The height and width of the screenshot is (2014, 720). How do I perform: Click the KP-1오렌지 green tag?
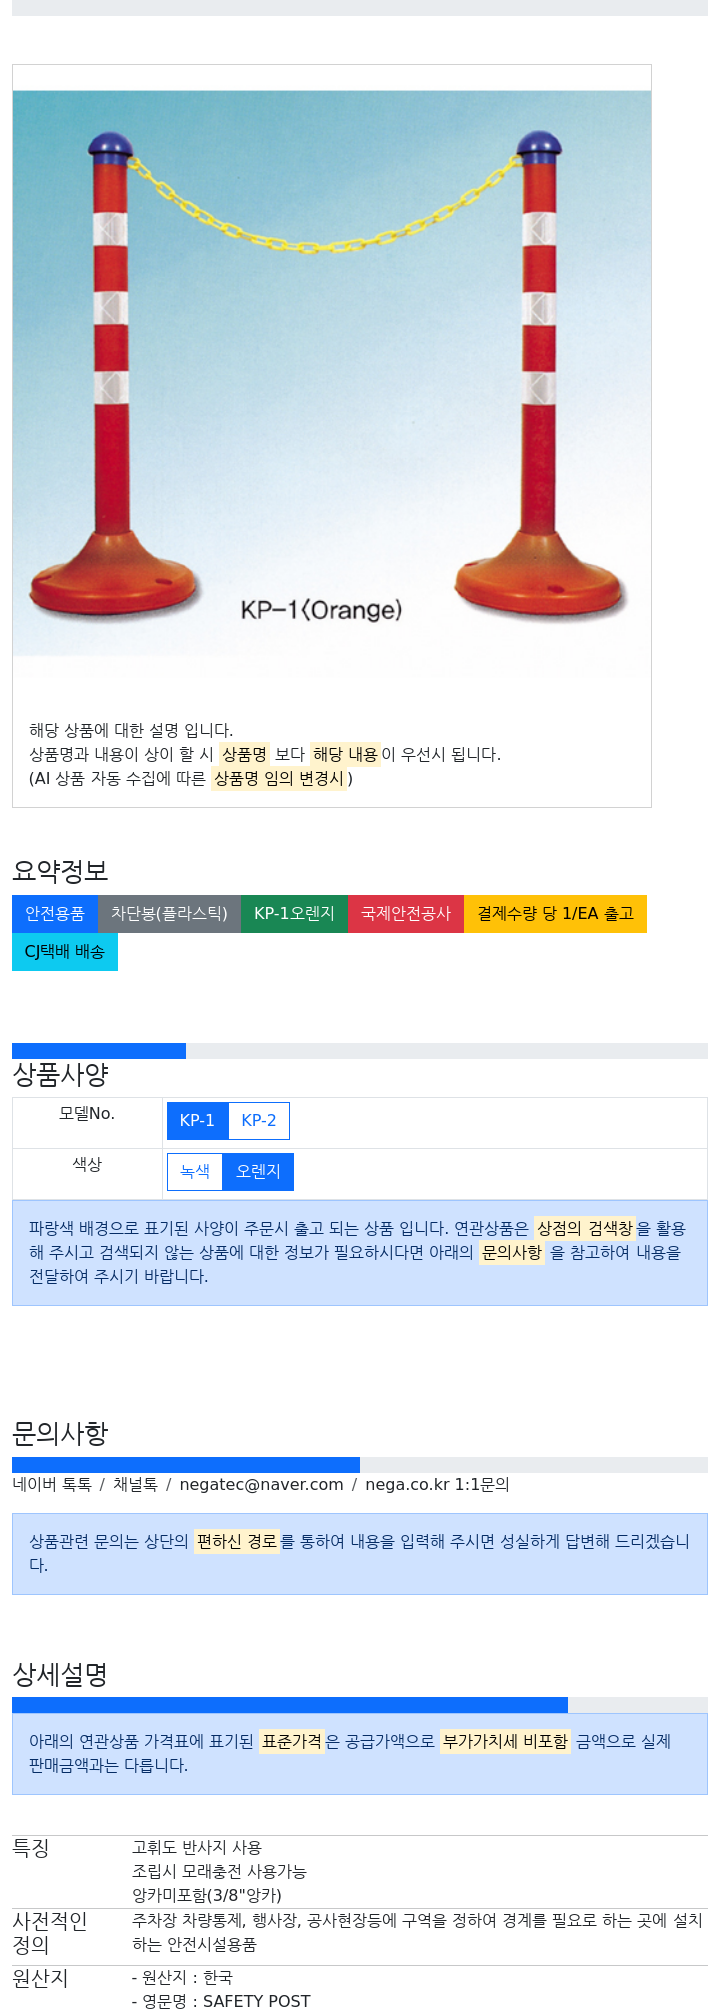point(294,914)
